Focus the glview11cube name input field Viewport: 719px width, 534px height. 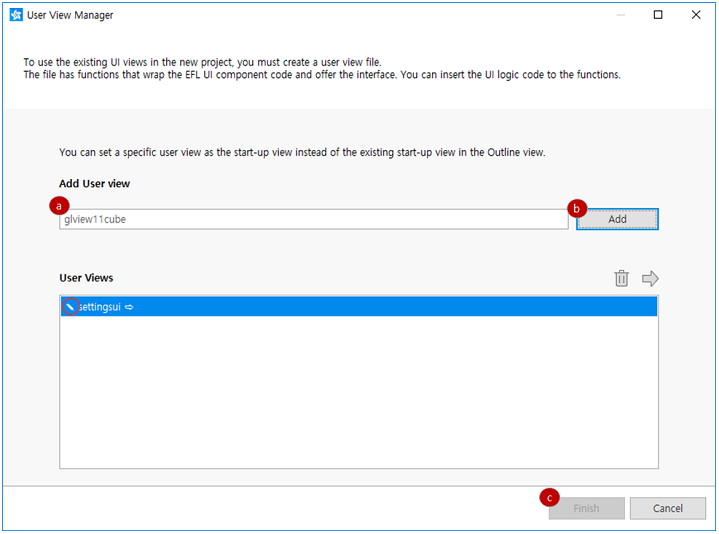click(315, 219)
